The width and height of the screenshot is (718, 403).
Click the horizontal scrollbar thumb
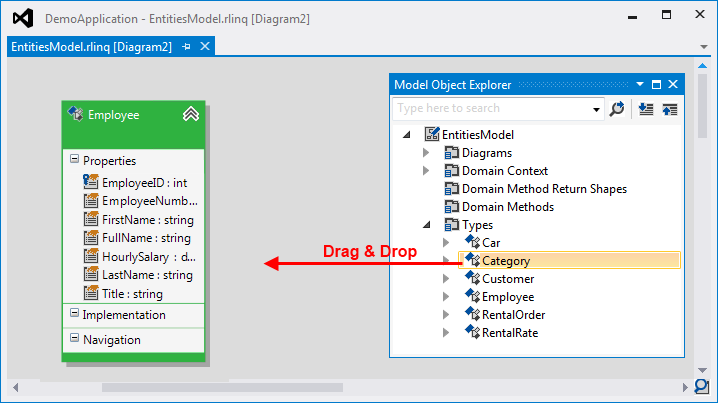click(222, 387)
